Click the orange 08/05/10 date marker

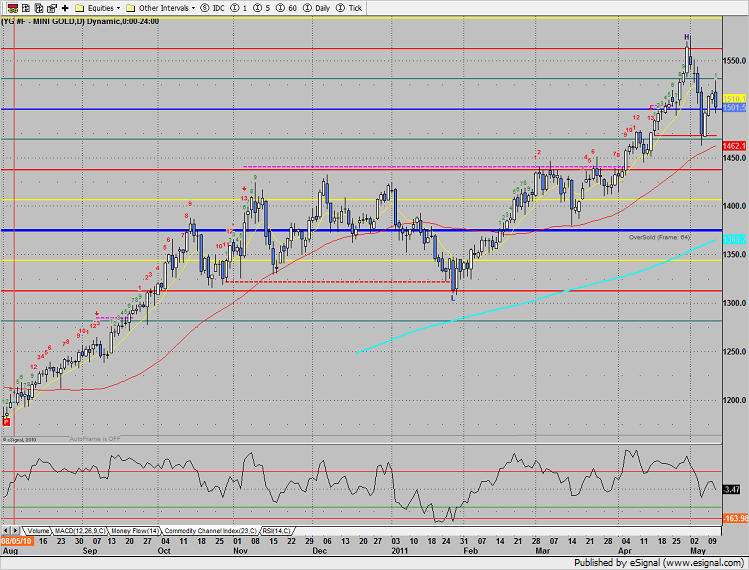17,541
